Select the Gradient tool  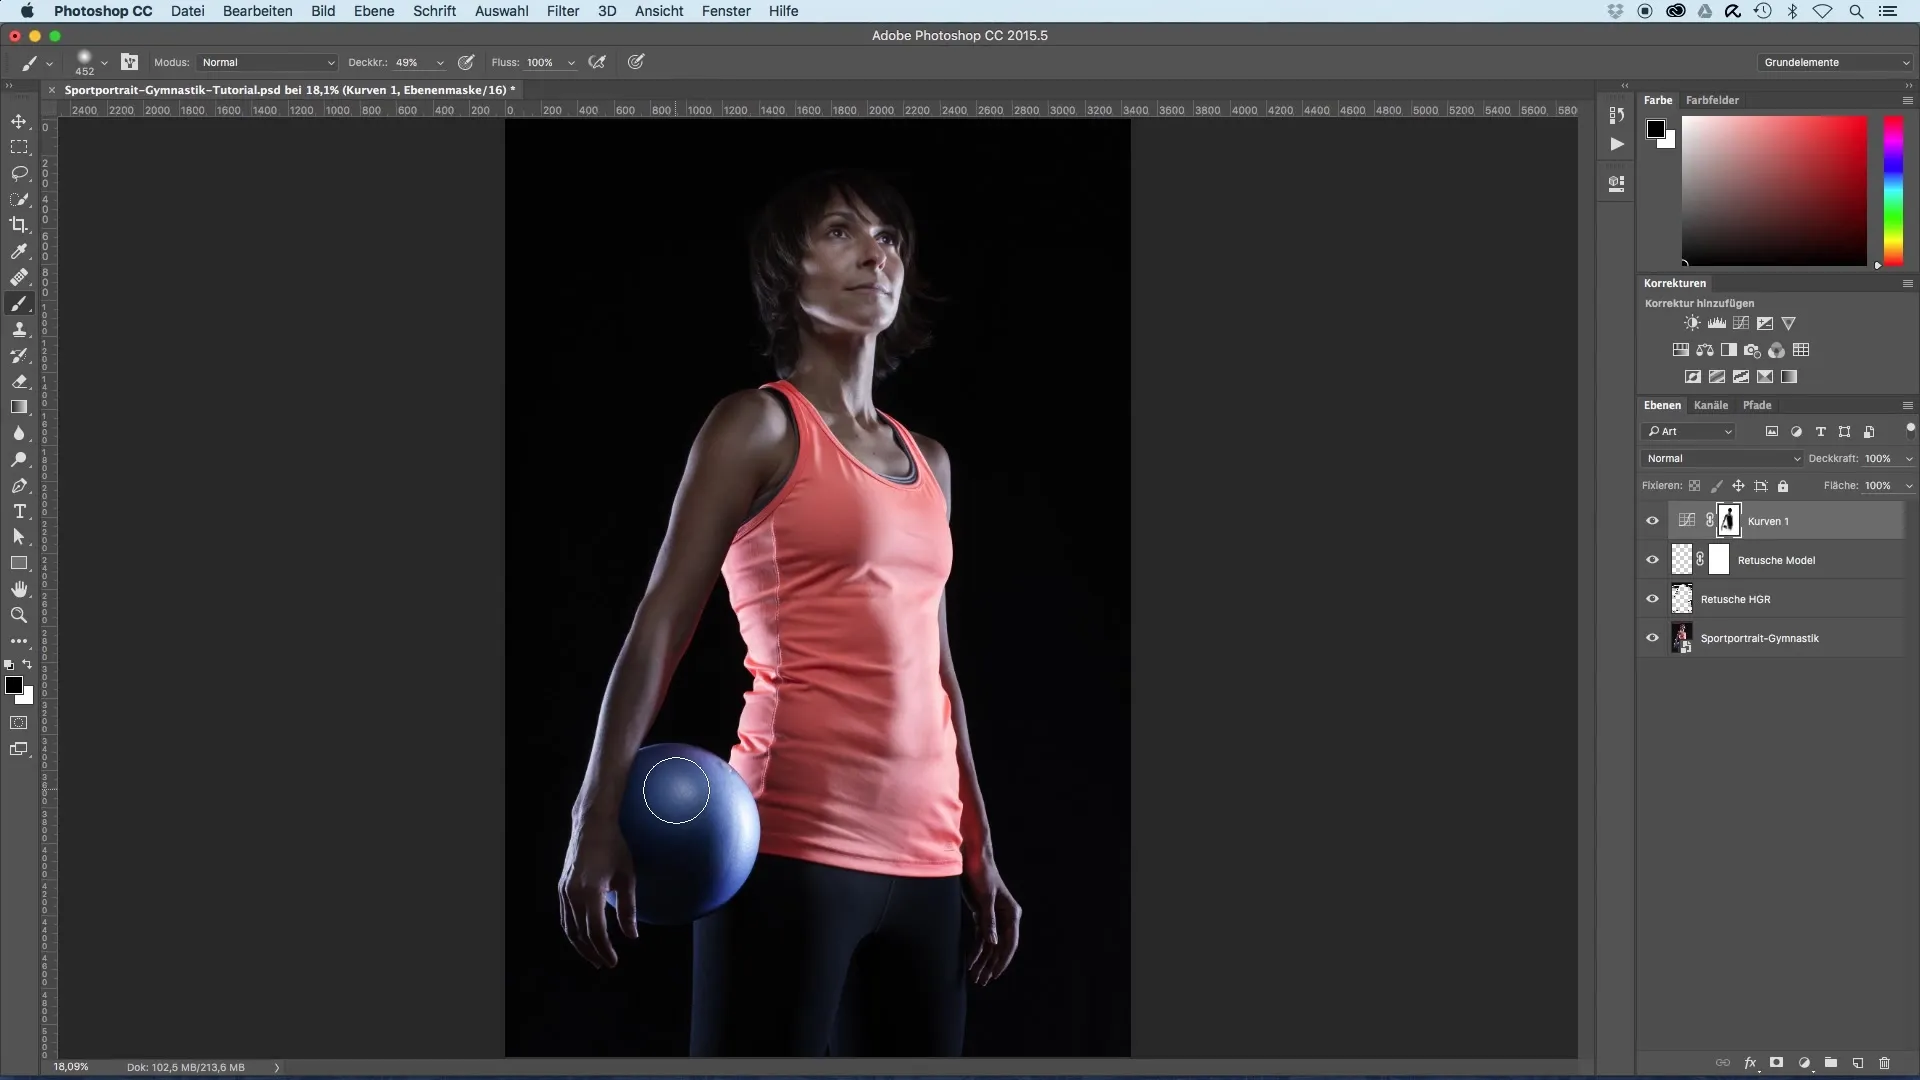point(19,407)
